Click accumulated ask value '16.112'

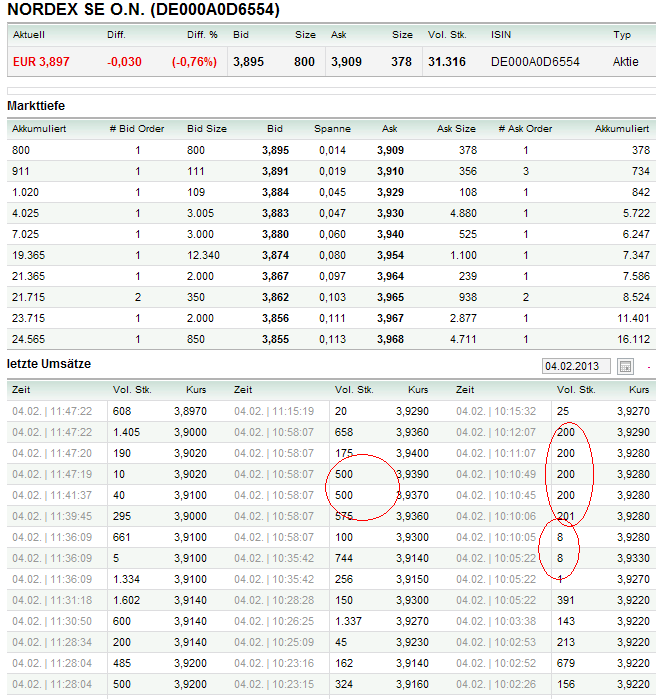pyautogui.click(x=633, y=339)
